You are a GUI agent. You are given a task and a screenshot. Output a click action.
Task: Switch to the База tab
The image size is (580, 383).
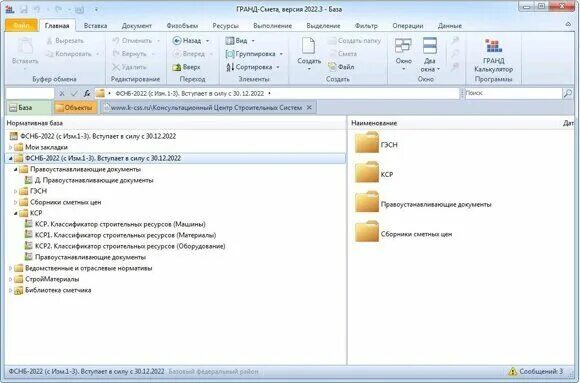click(29, 108)
